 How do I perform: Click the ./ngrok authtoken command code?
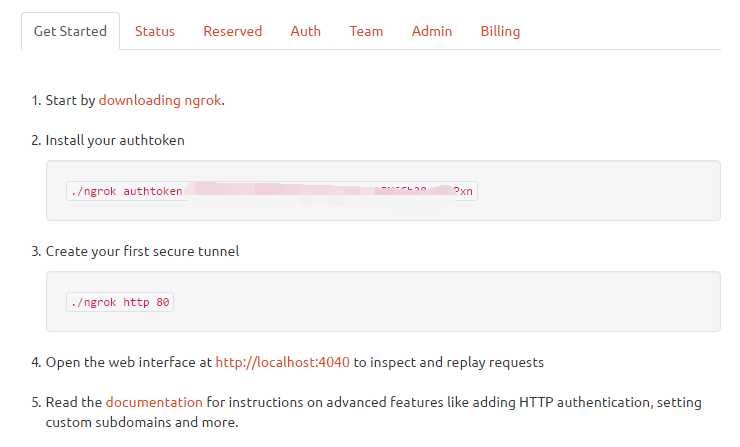272,191
